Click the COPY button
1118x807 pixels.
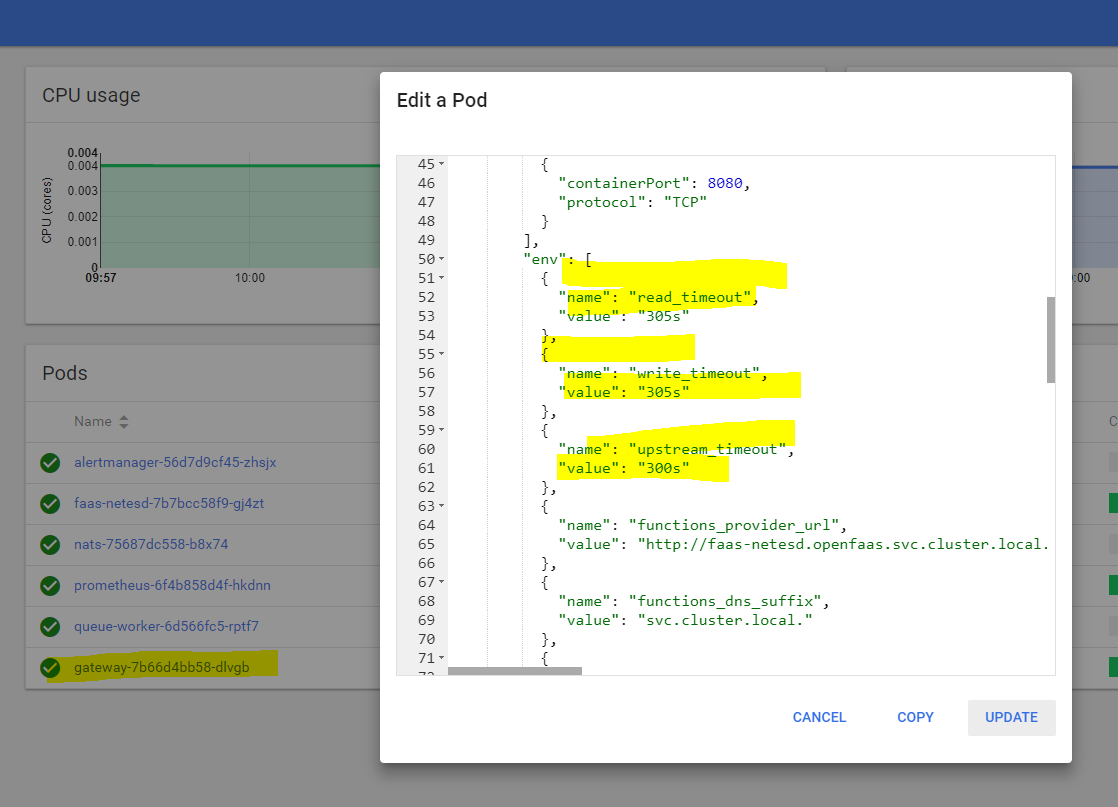915,717
